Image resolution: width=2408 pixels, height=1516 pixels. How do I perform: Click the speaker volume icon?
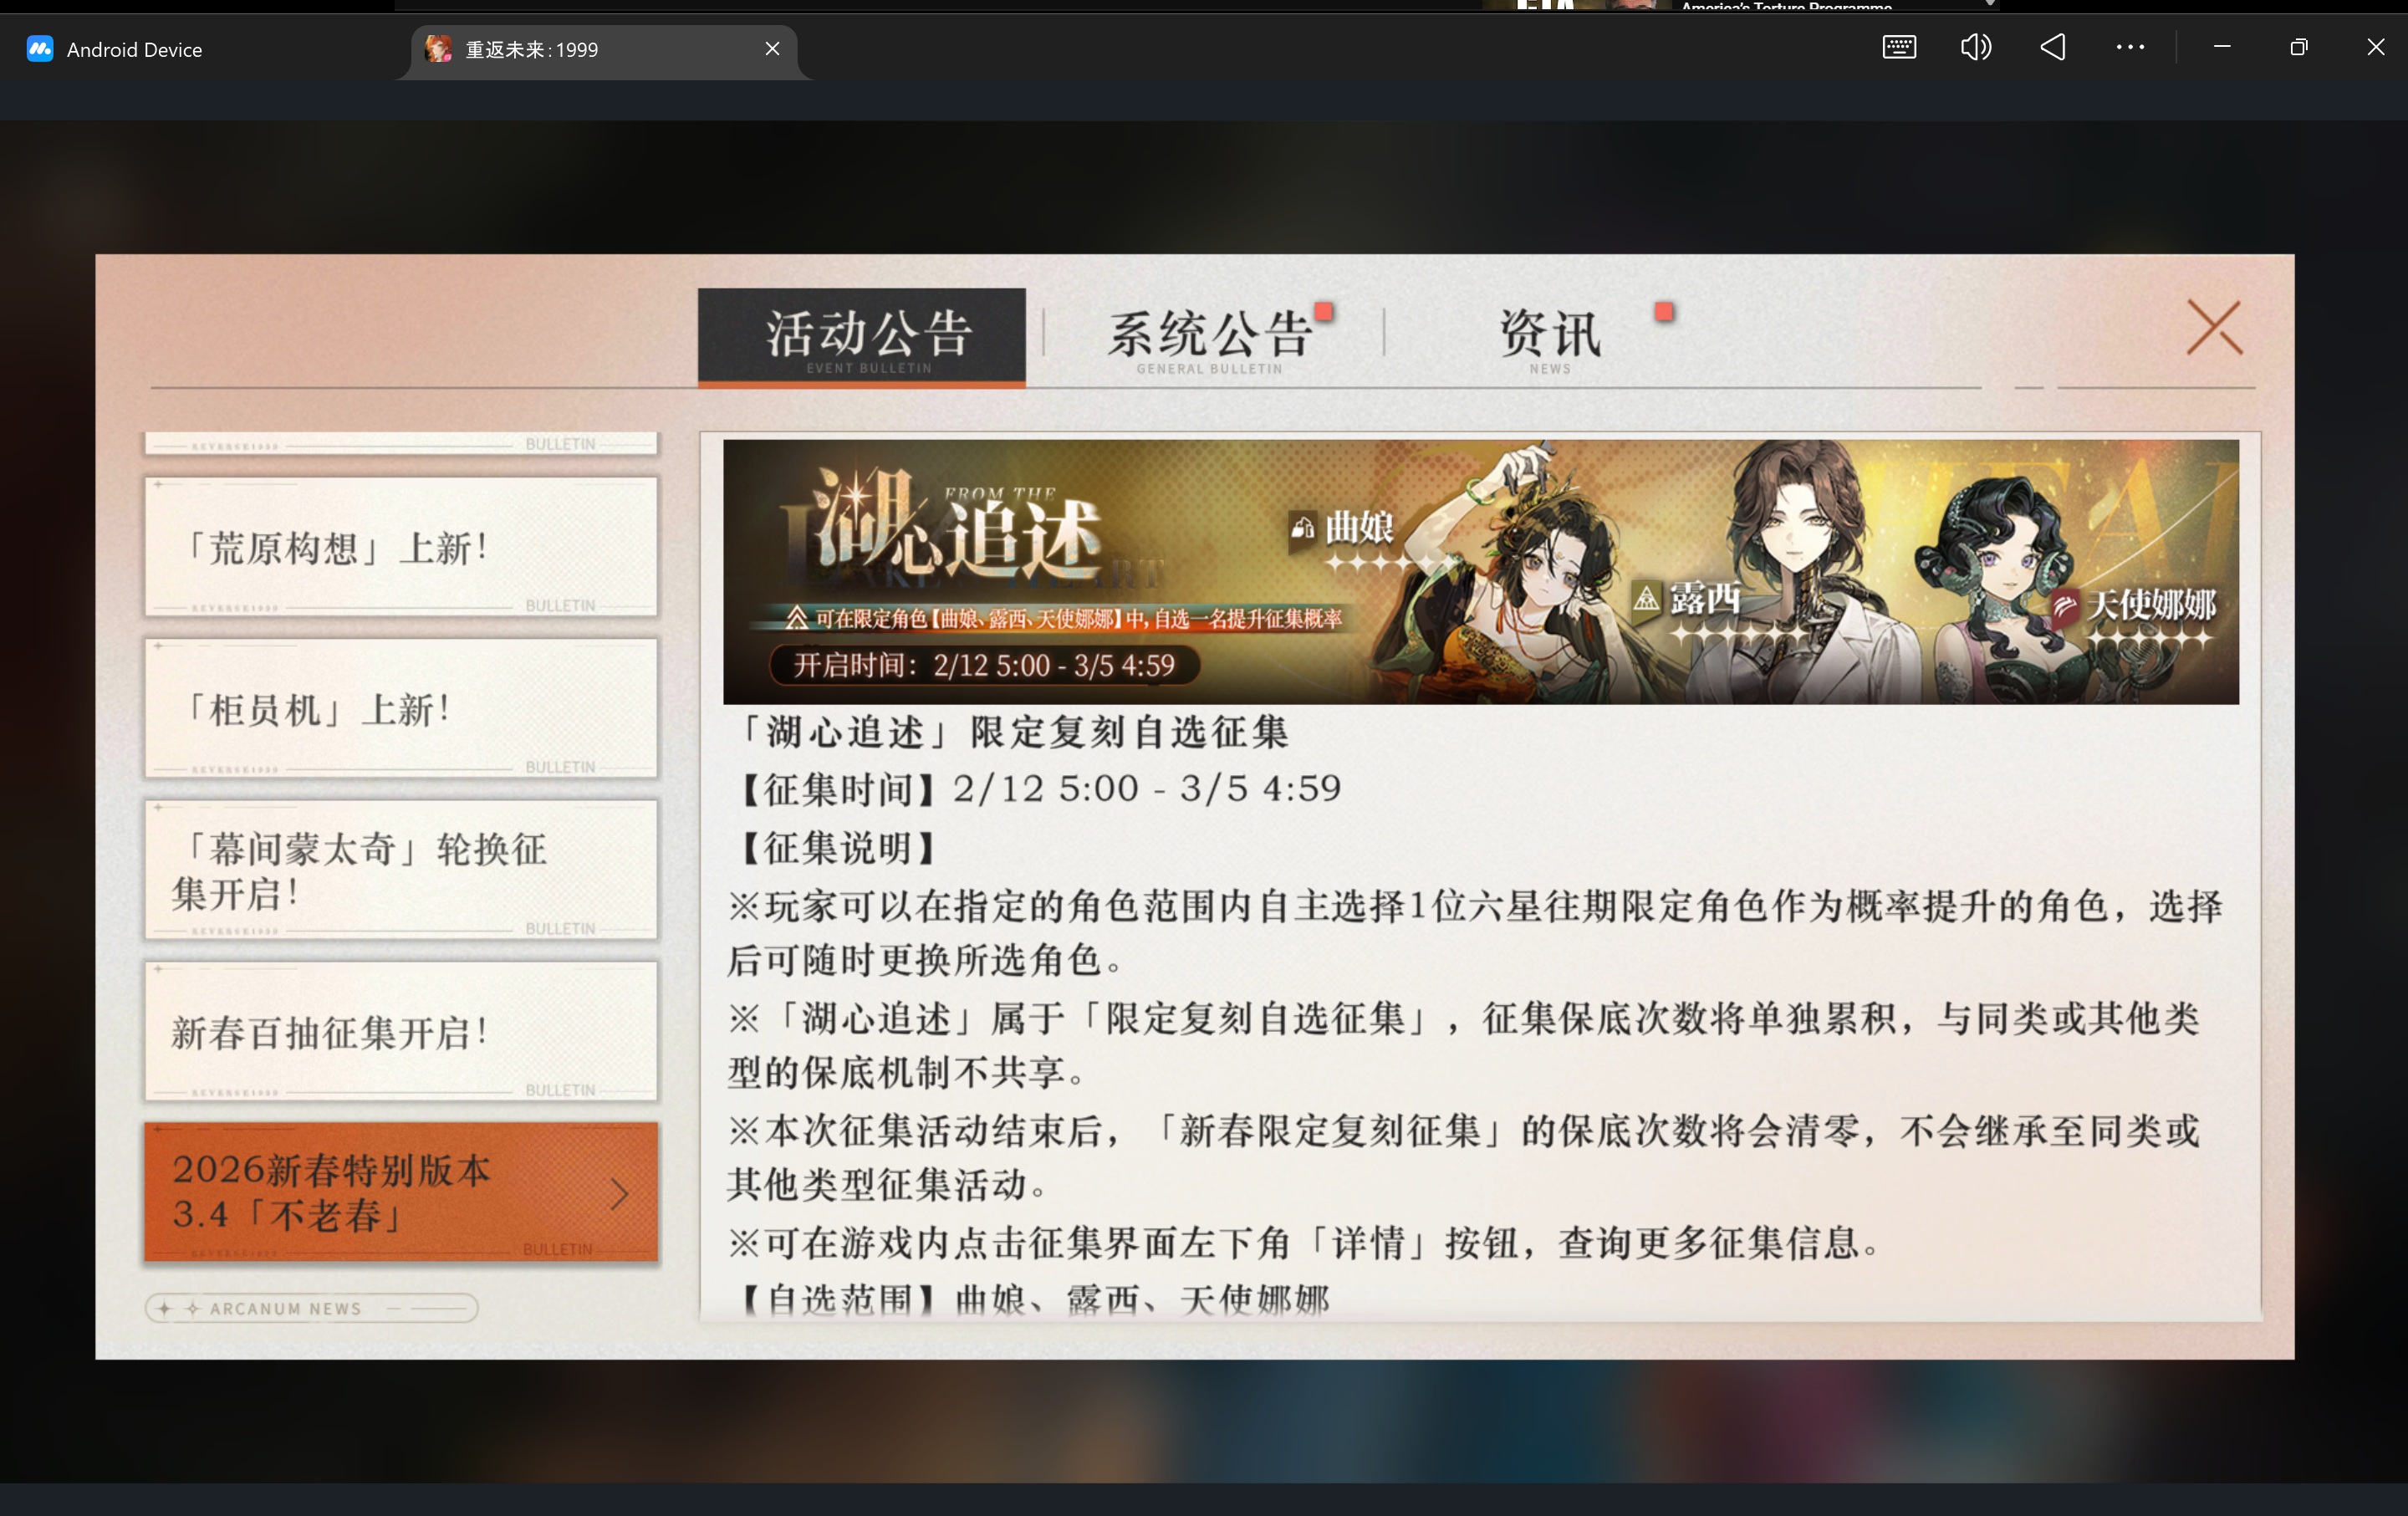pyautogui.click(x=1975, y=47)
